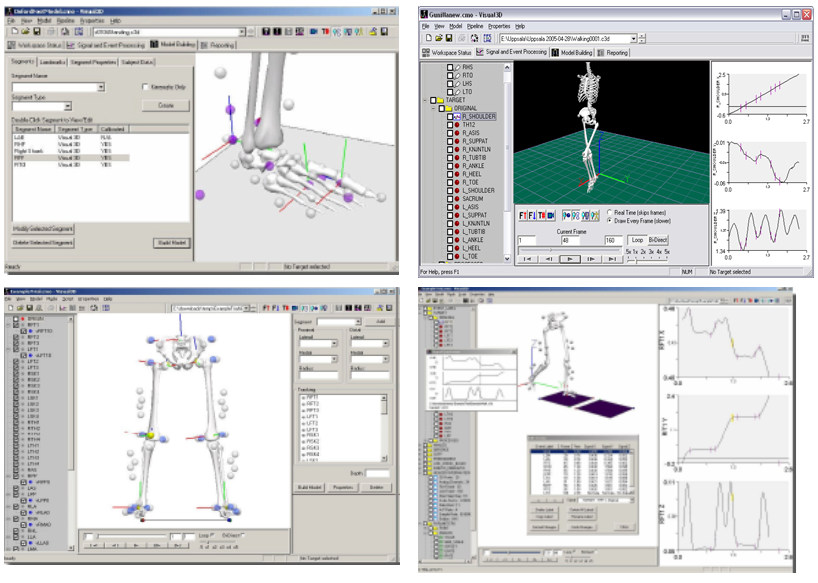Click the Bi-Direct button

coord(659,240)
